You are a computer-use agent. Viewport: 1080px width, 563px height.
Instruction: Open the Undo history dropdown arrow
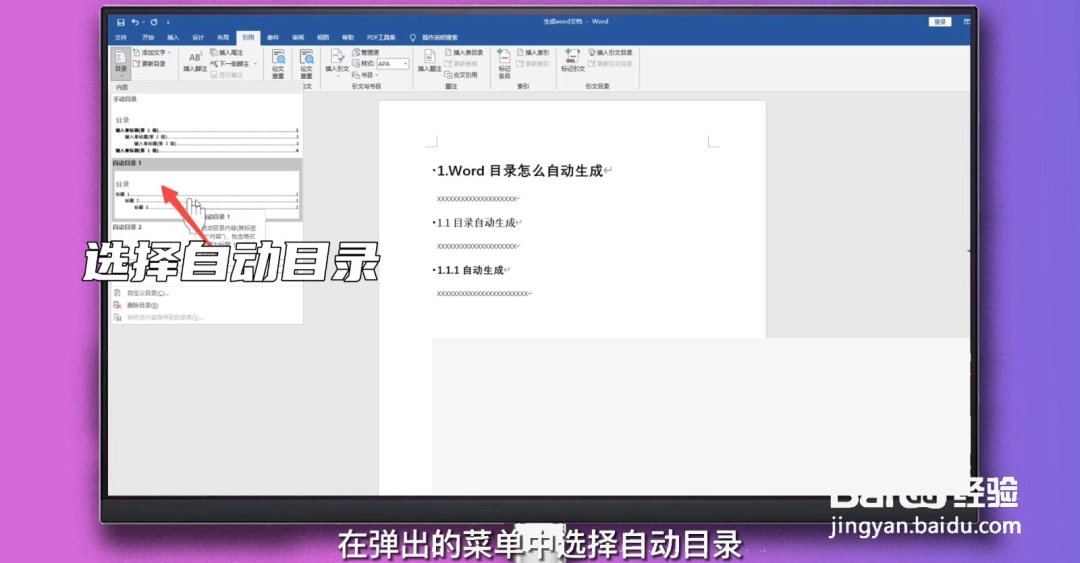(x=143, y=22)
